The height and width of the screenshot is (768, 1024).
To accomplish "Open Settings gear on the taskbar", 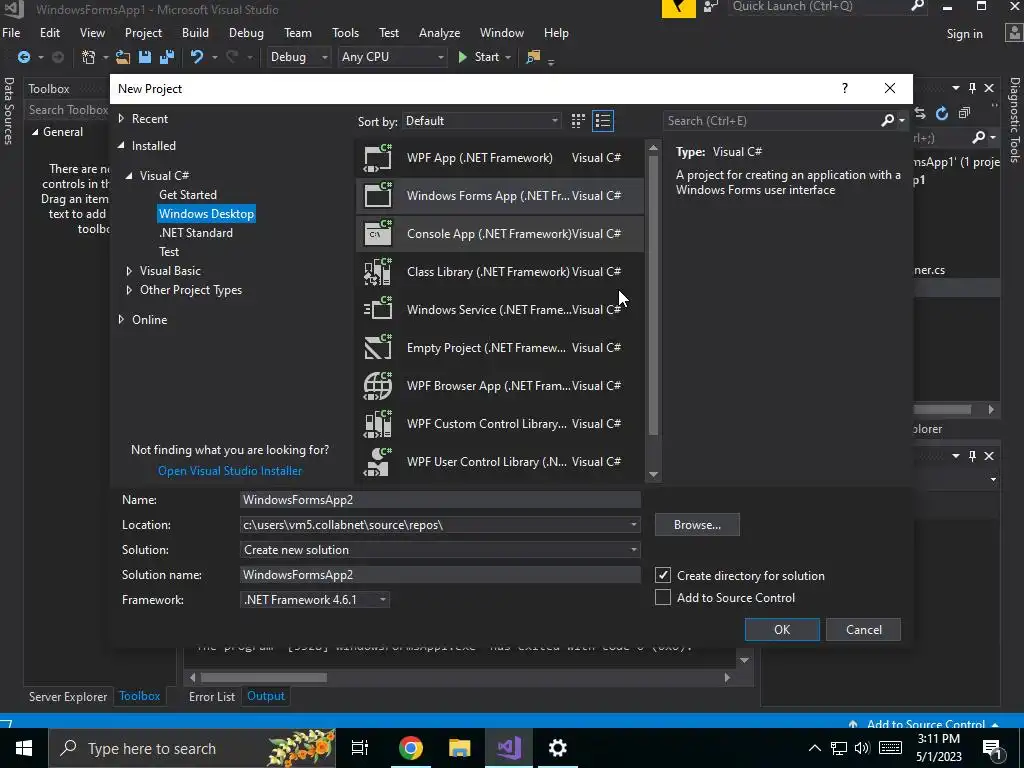I will point(558,748).
